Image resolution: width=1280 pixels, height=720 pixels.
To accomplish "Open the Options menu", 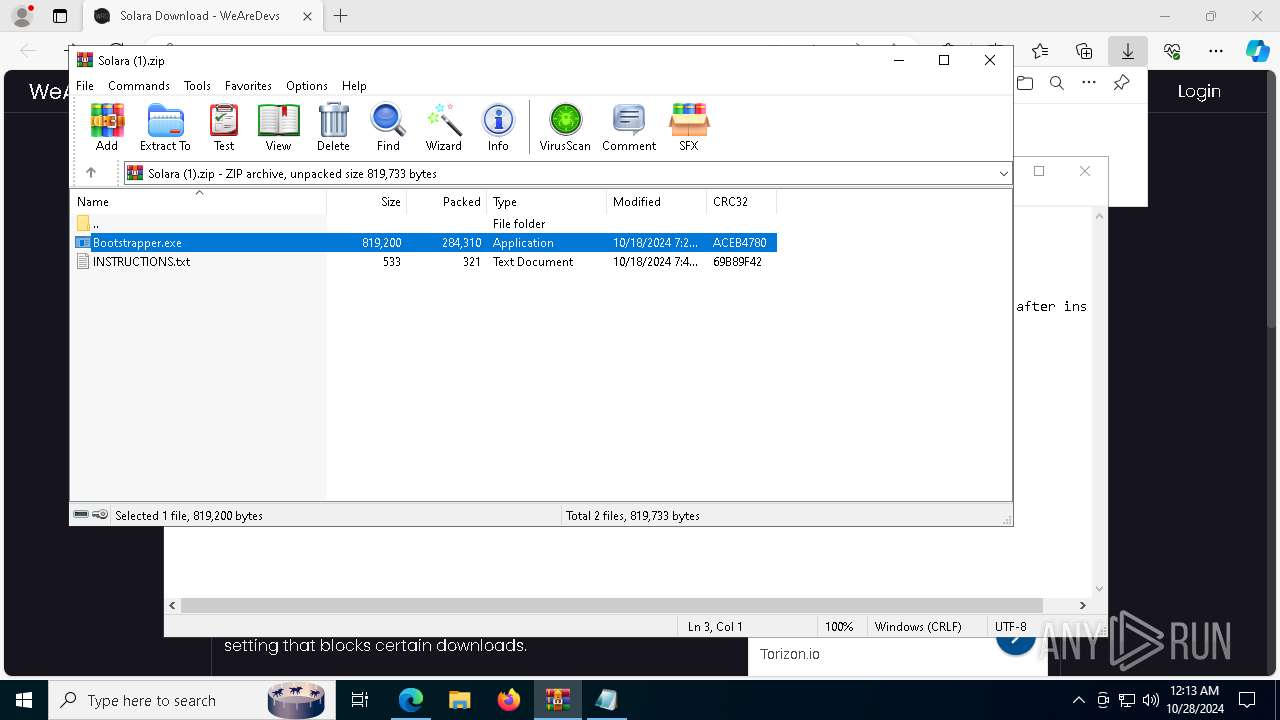I will 307,86.
